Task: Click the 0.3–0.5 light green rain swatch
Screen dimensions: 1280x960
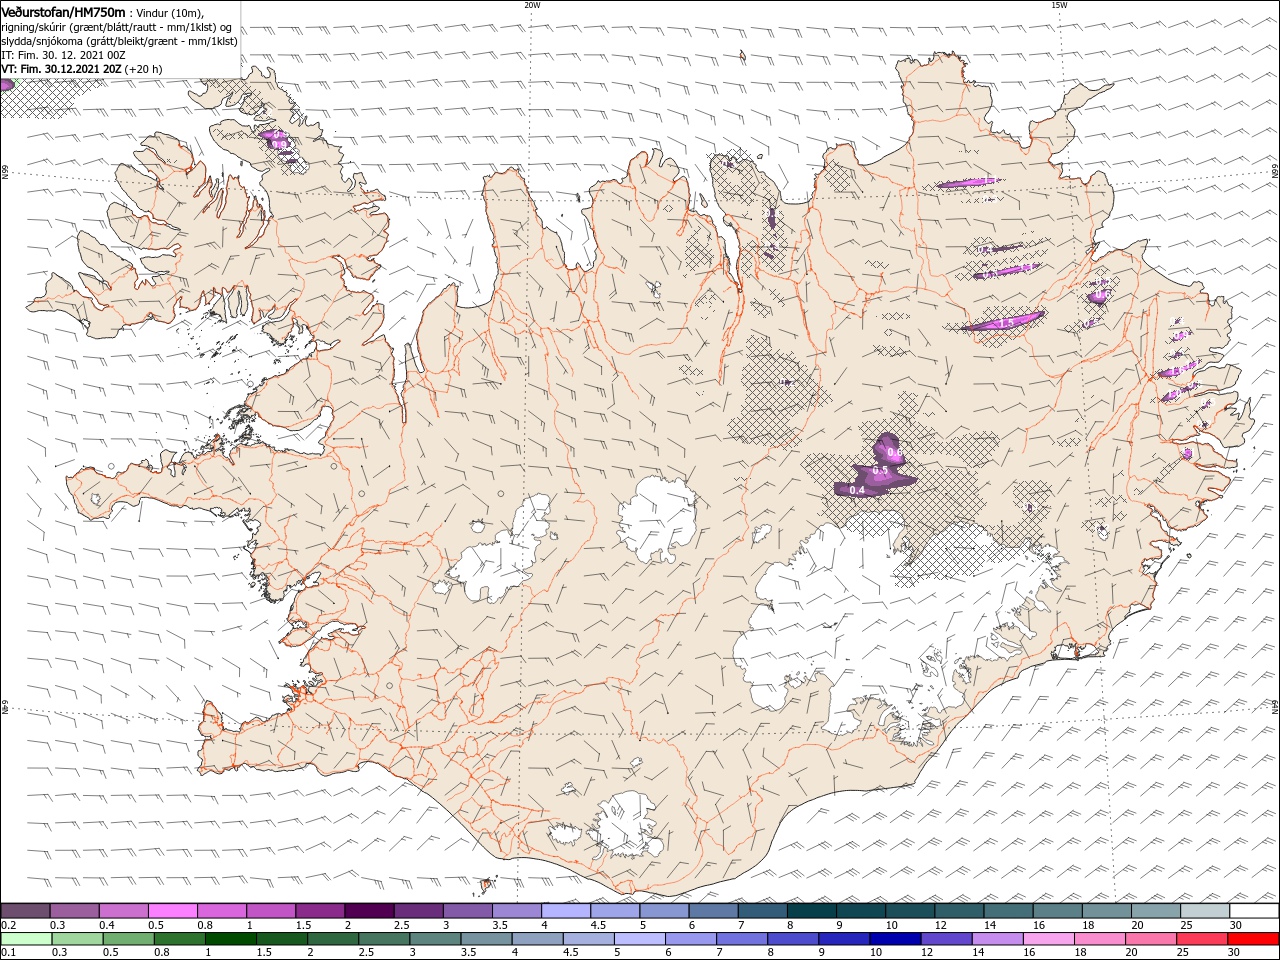Action: (78, 939)
